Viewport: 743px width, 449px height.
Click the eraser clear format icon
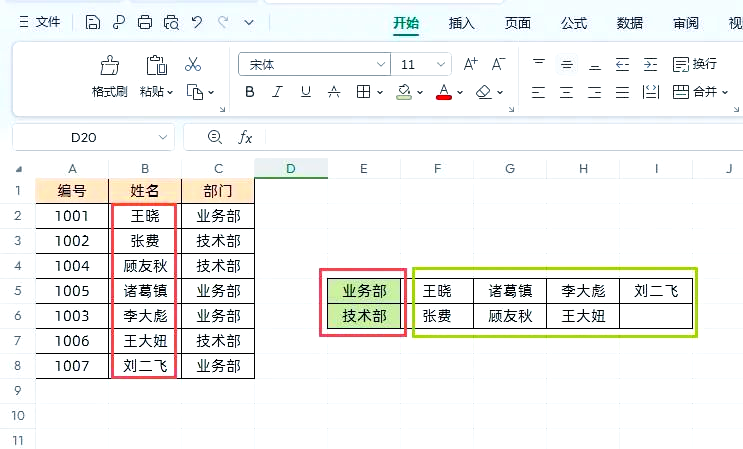(x=484, y=92)
